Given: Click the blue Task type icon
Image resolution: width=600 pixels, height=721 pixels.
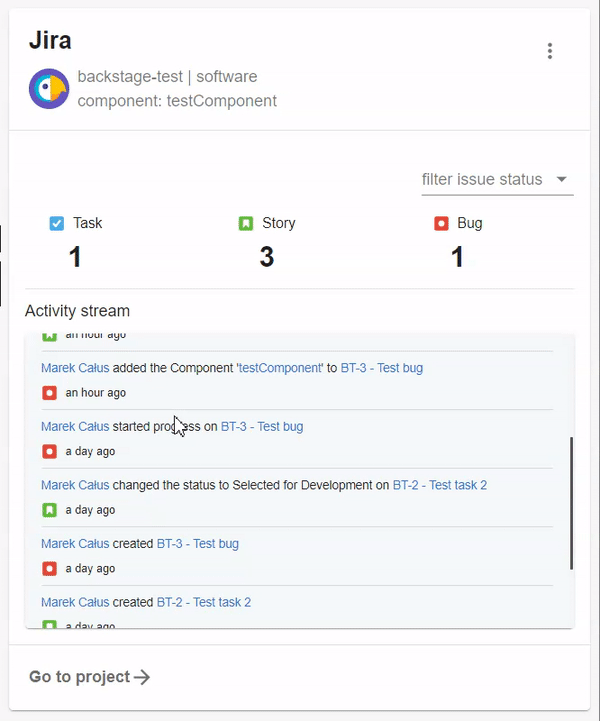Looking at the screenshot, I should (57, 223).
